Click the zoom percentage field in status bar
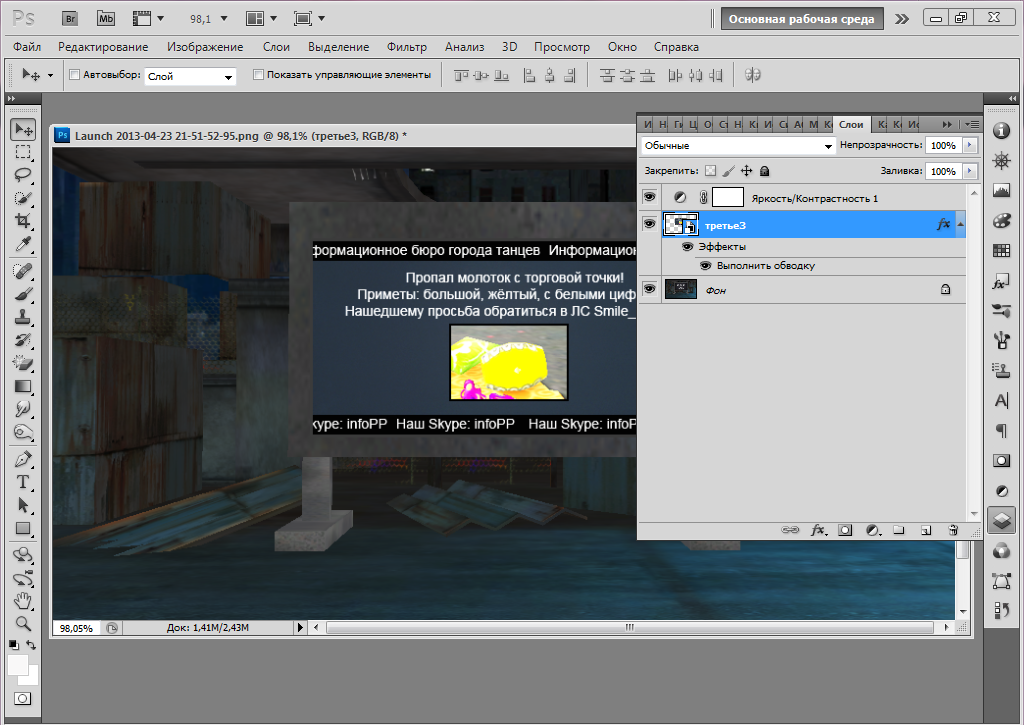 [76, 628]
